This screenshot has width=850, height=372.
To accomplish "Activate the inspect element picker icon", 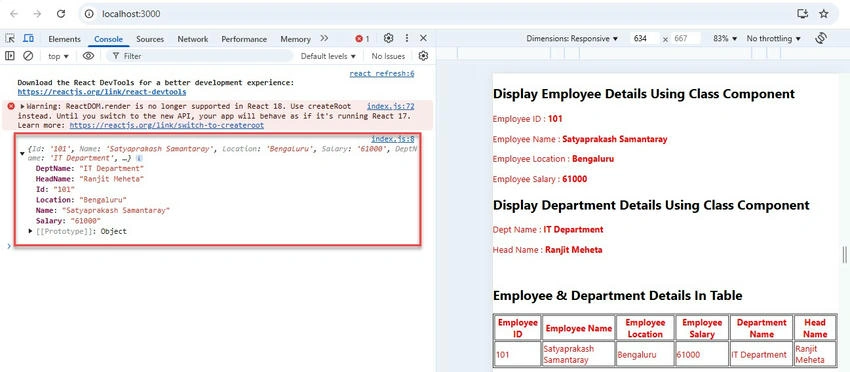I will (x=10, y=39).
